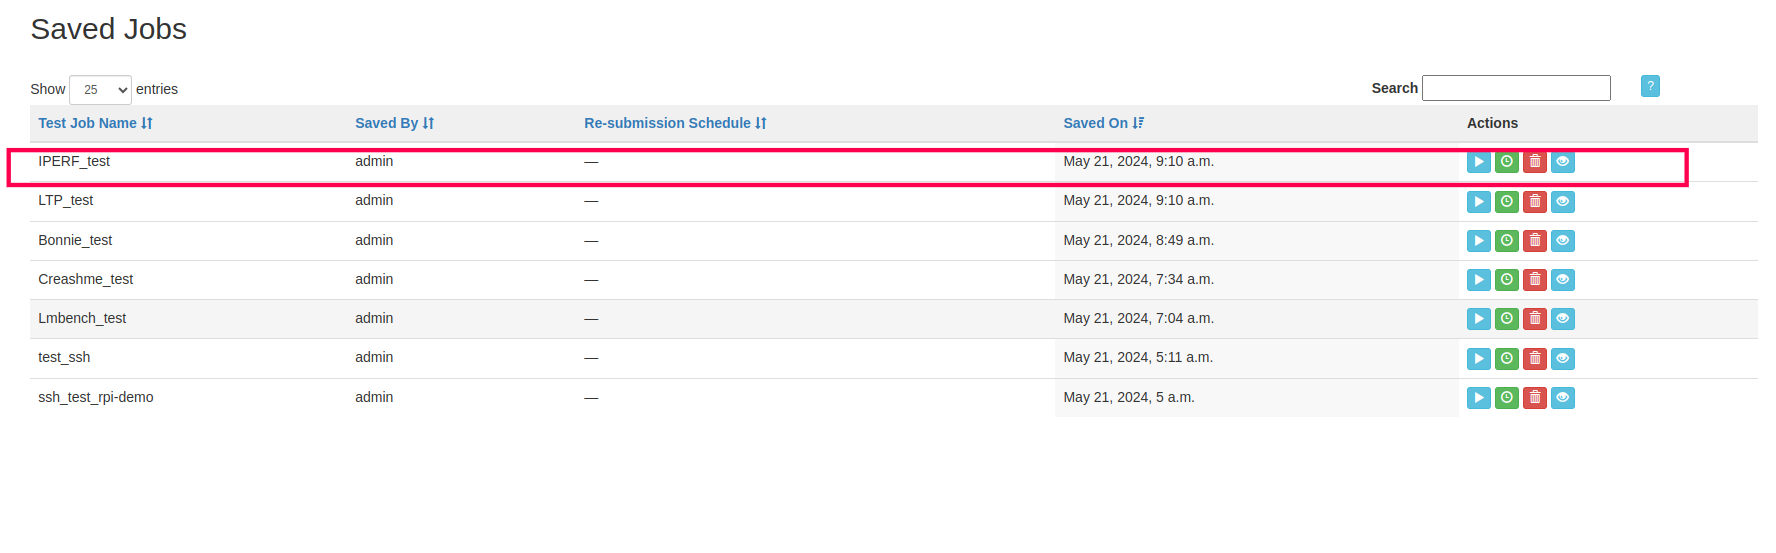Sort by Re-submission Schedule column header

(x=675, y=123)
